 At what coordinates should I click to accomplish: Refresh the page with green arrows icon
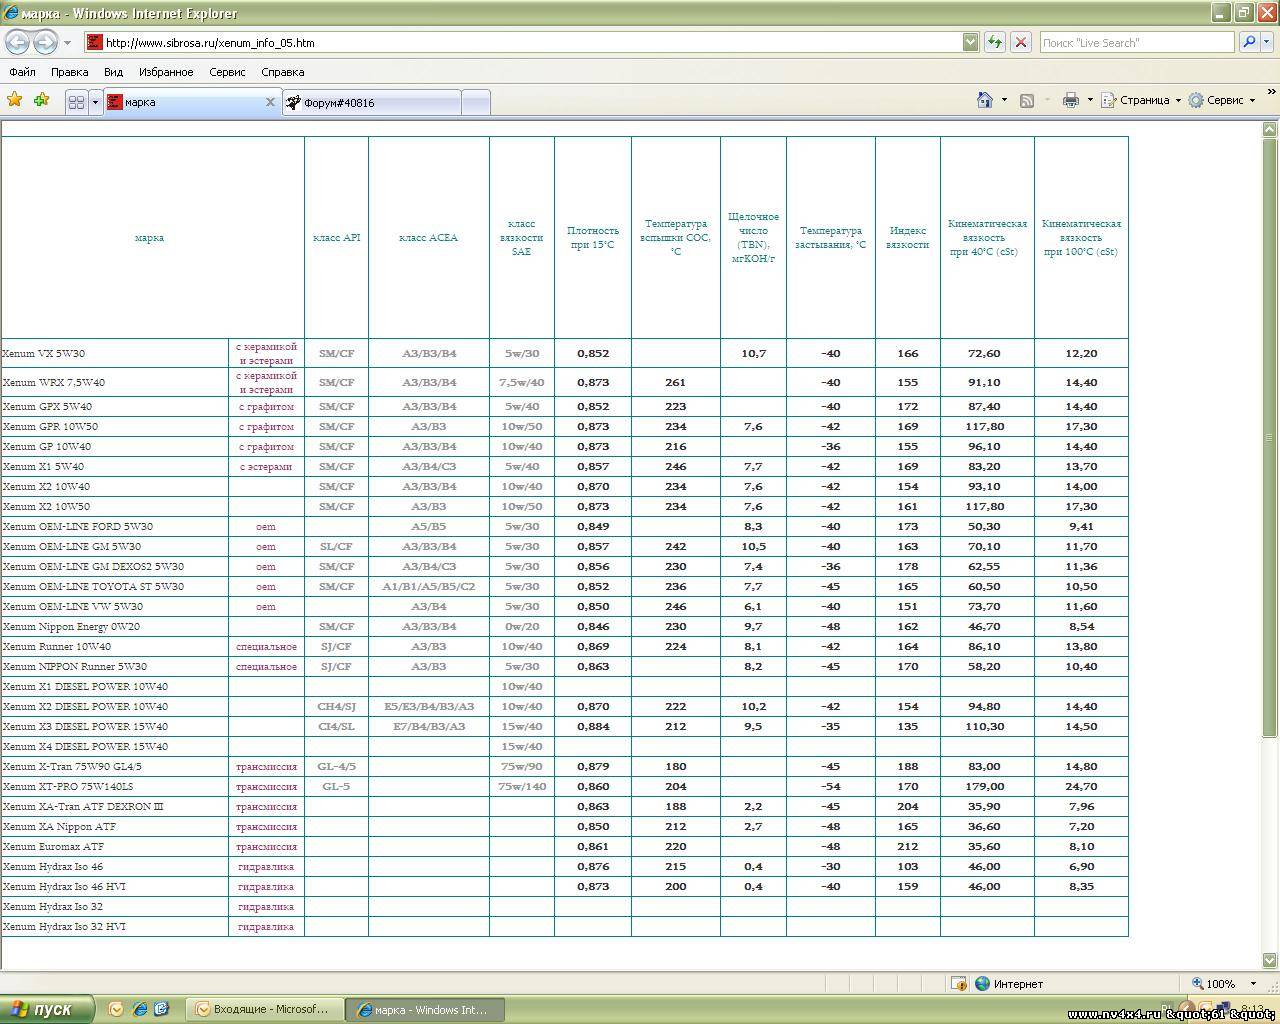point(994,42)
